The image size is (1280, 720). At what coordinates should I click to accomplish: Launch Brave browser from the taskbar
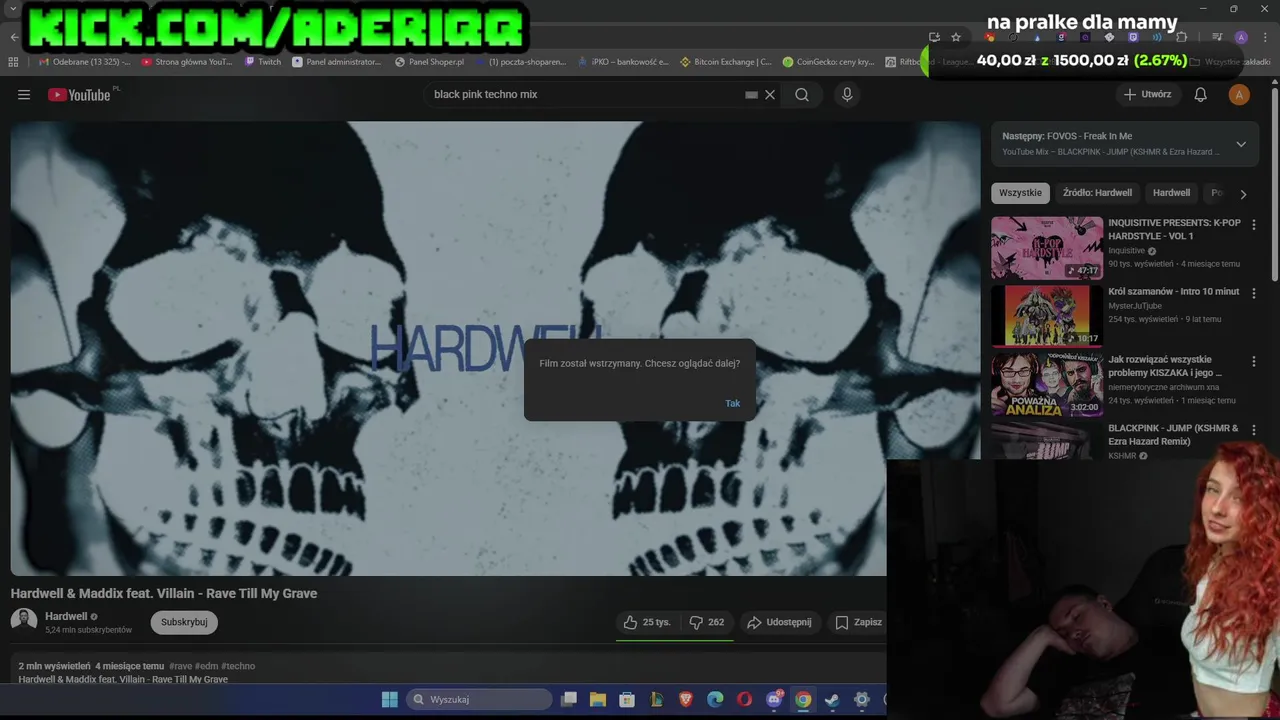point(686,699)
